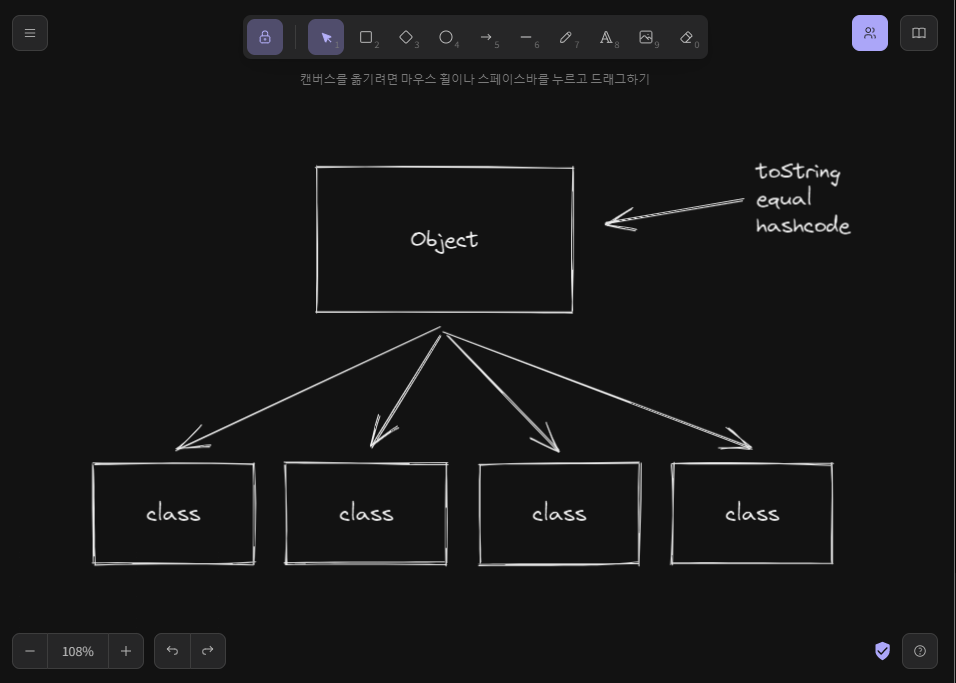The image size is (956, 683).
Task: Open the hamburger main menu
Action: (30, 32)
